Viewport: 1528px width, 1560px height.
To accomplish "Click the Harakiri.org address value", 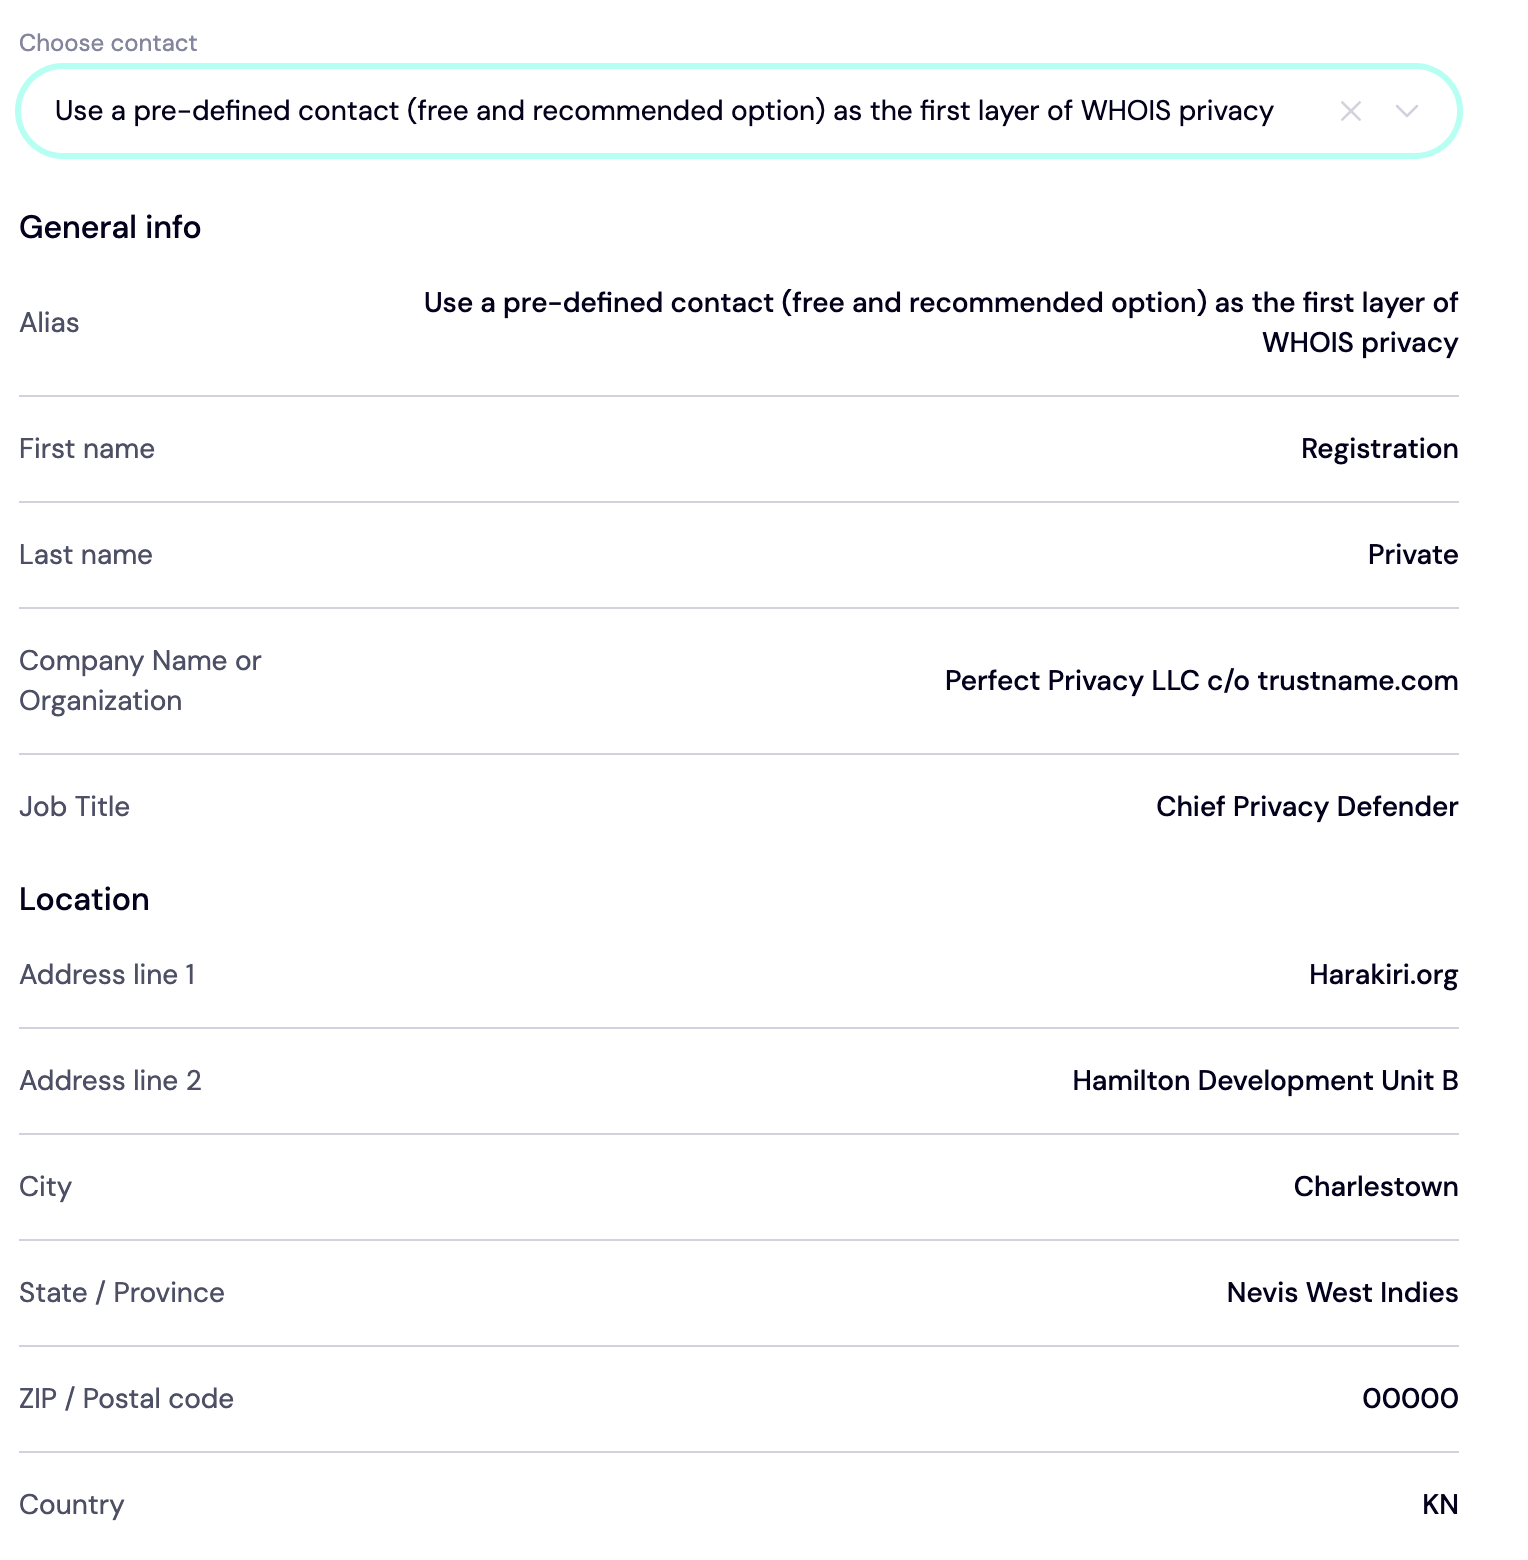I will 1383,975.
